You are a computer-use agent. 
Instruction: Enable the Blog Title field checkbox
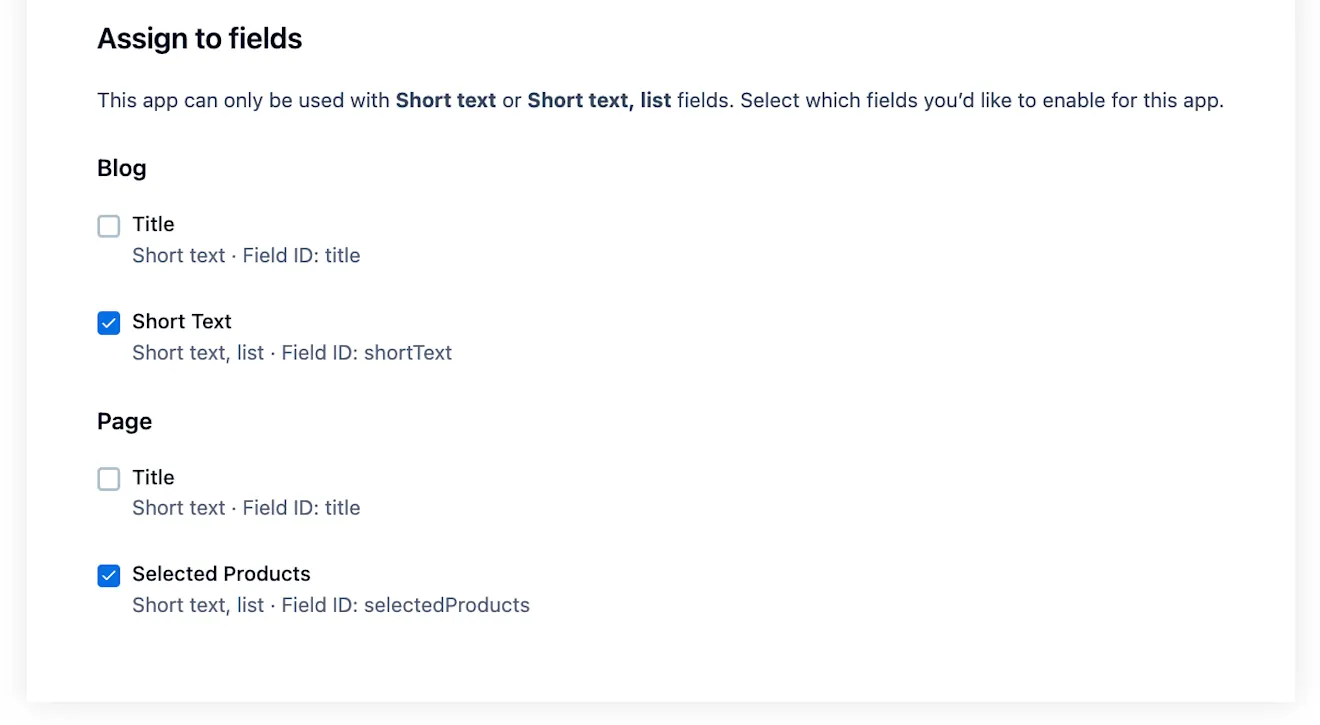(108, 226)
